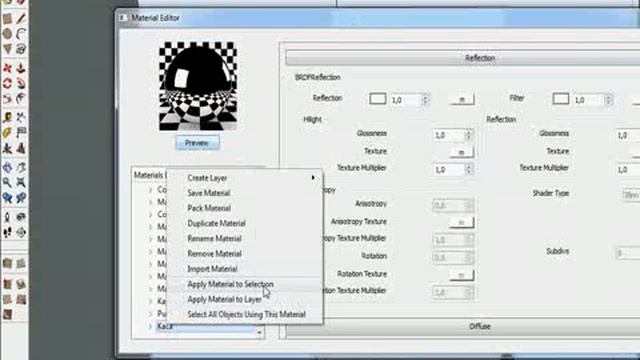The height and width of the screenshot is (360, 640).
Task: Select the Pan hand tool
Action: point(21,167)
